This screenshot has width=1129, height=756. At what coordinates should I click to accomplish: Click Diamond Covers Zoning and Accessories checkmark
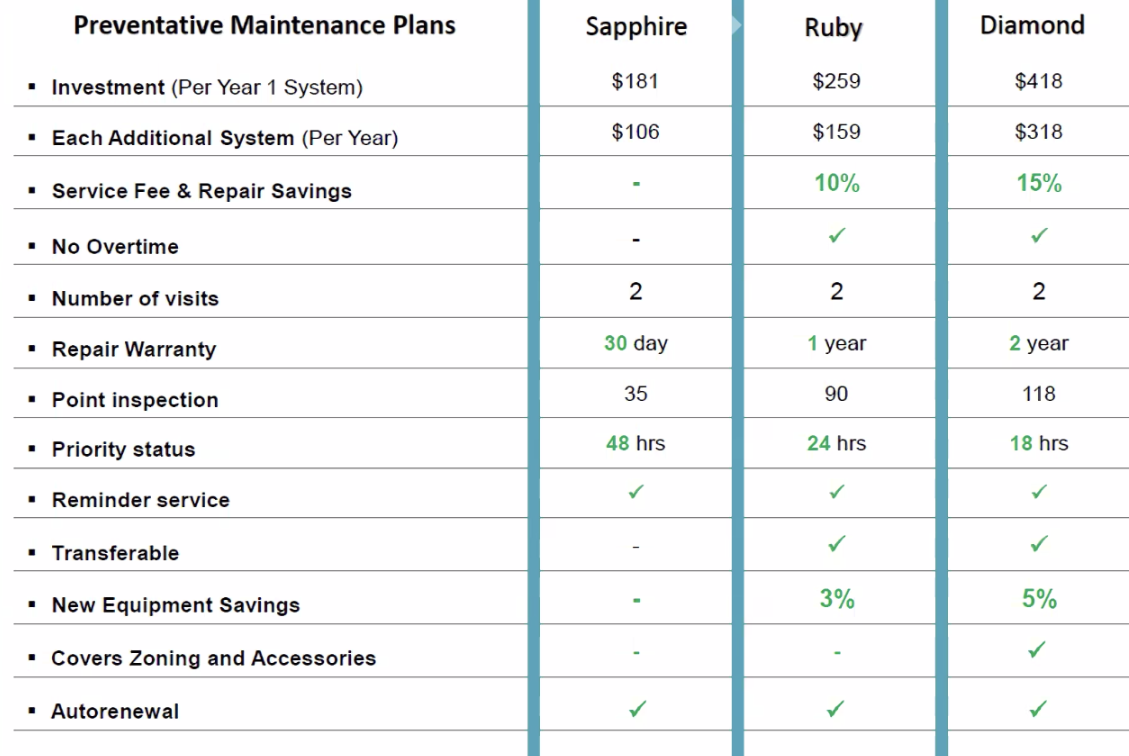[1037, 649]
